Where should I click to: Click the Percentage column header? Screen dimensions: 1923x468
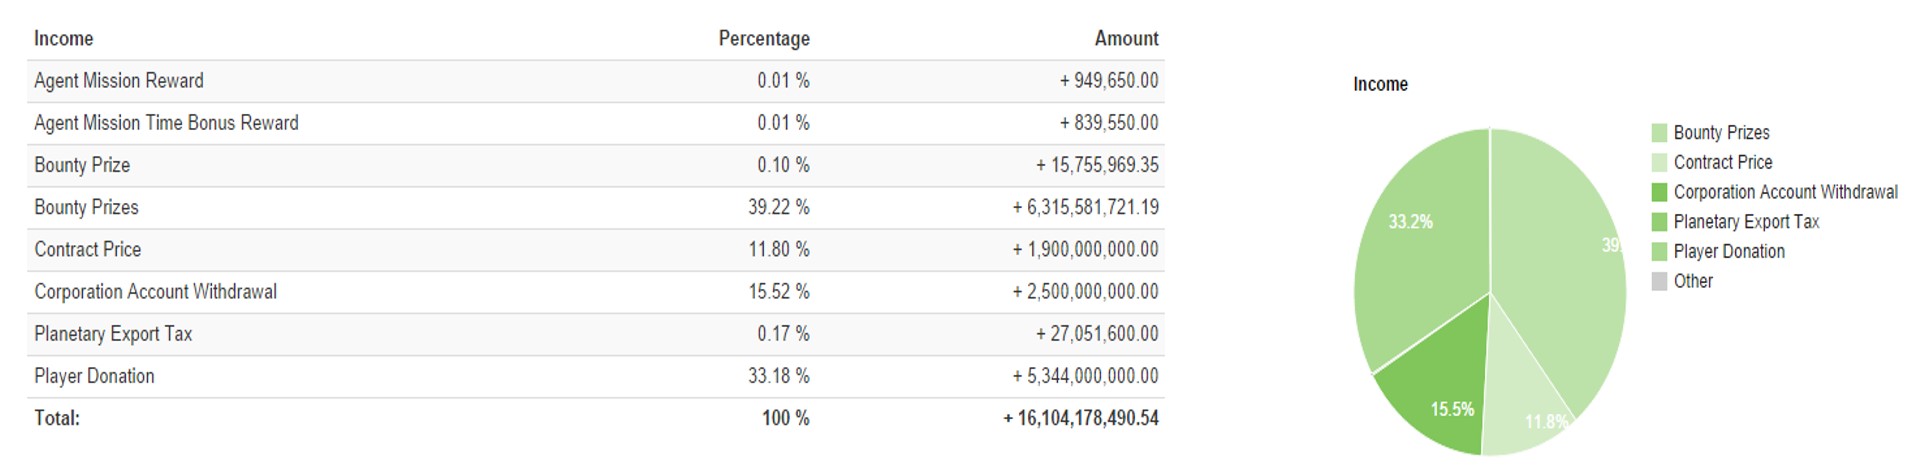coord(764,39)
